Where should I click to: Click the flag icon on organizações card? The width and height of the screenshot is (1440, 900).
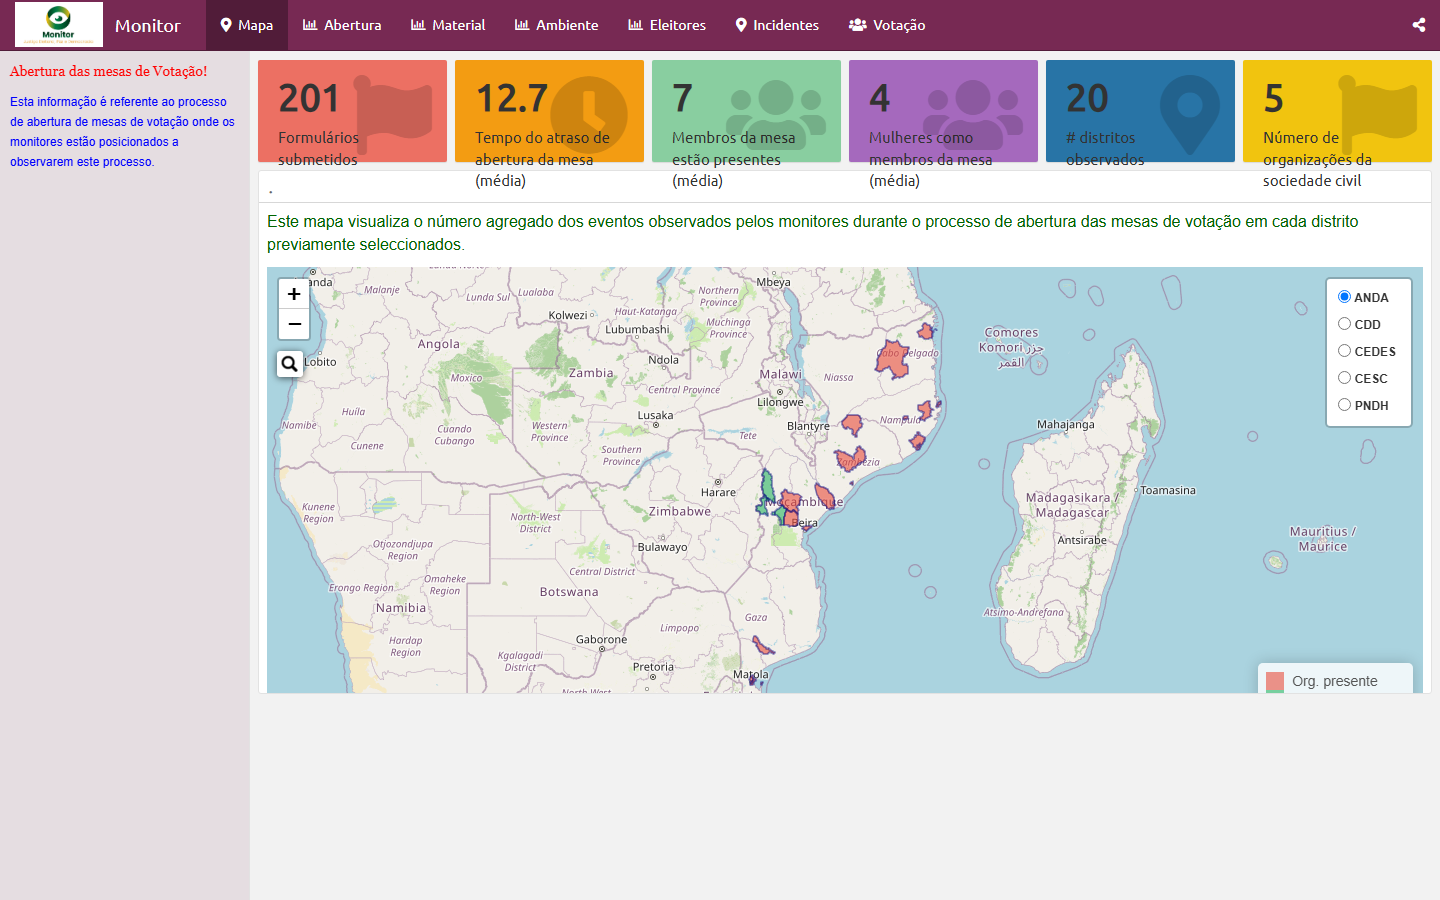1379,113
